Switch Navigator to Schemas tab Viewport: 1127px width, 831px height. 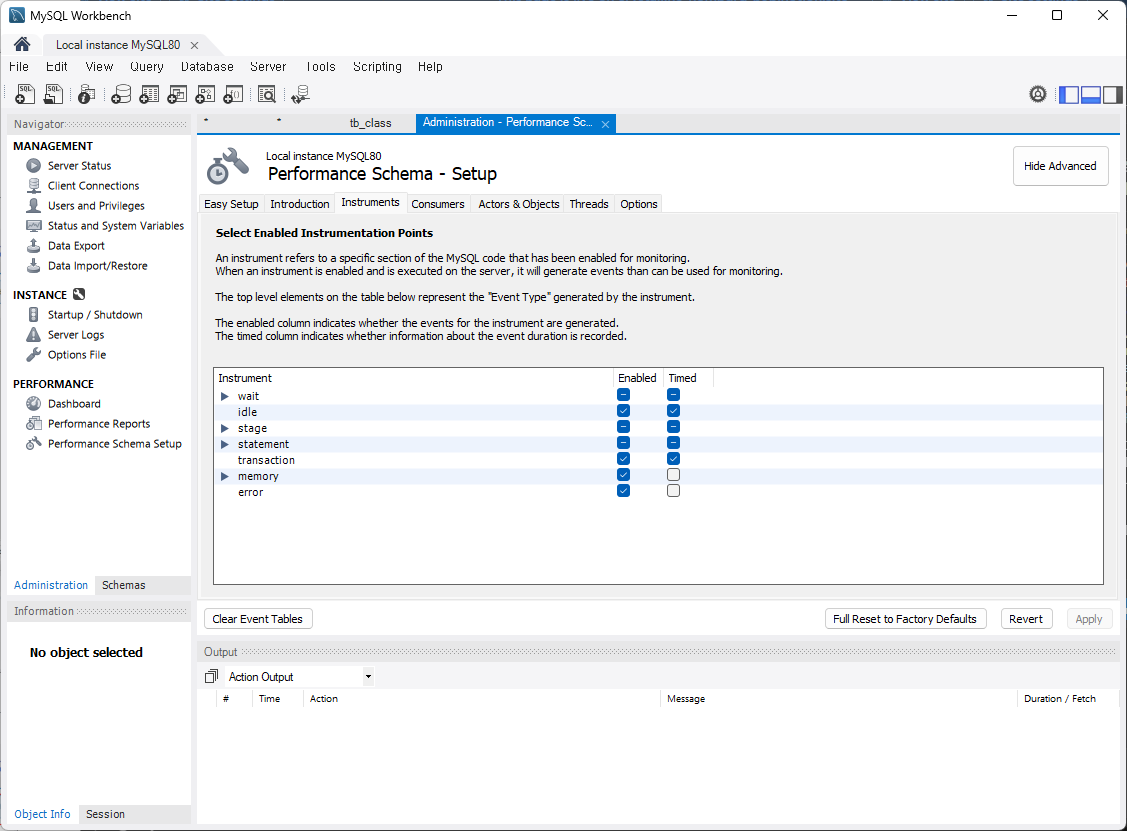tap(124, 585)
